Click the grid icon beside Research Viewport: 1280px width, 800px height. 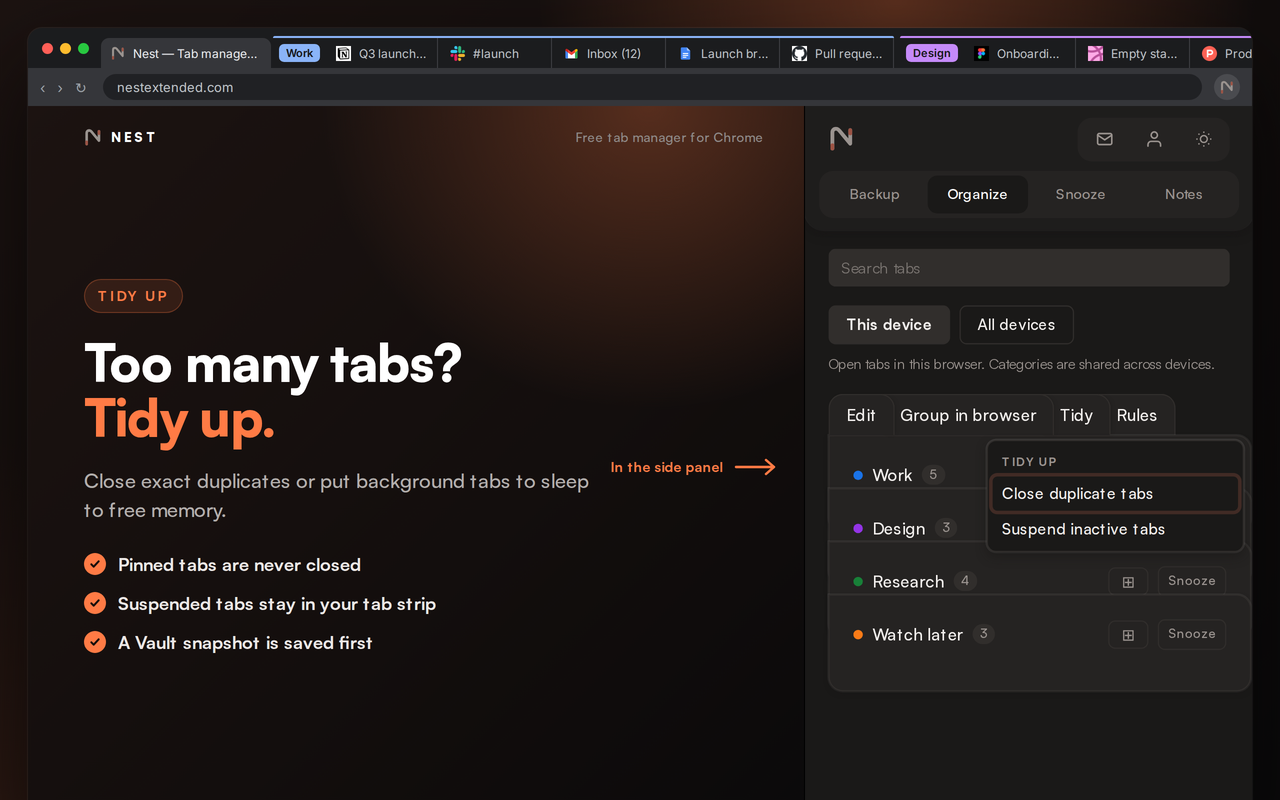pyautogui.click(x=1128, y=581)
